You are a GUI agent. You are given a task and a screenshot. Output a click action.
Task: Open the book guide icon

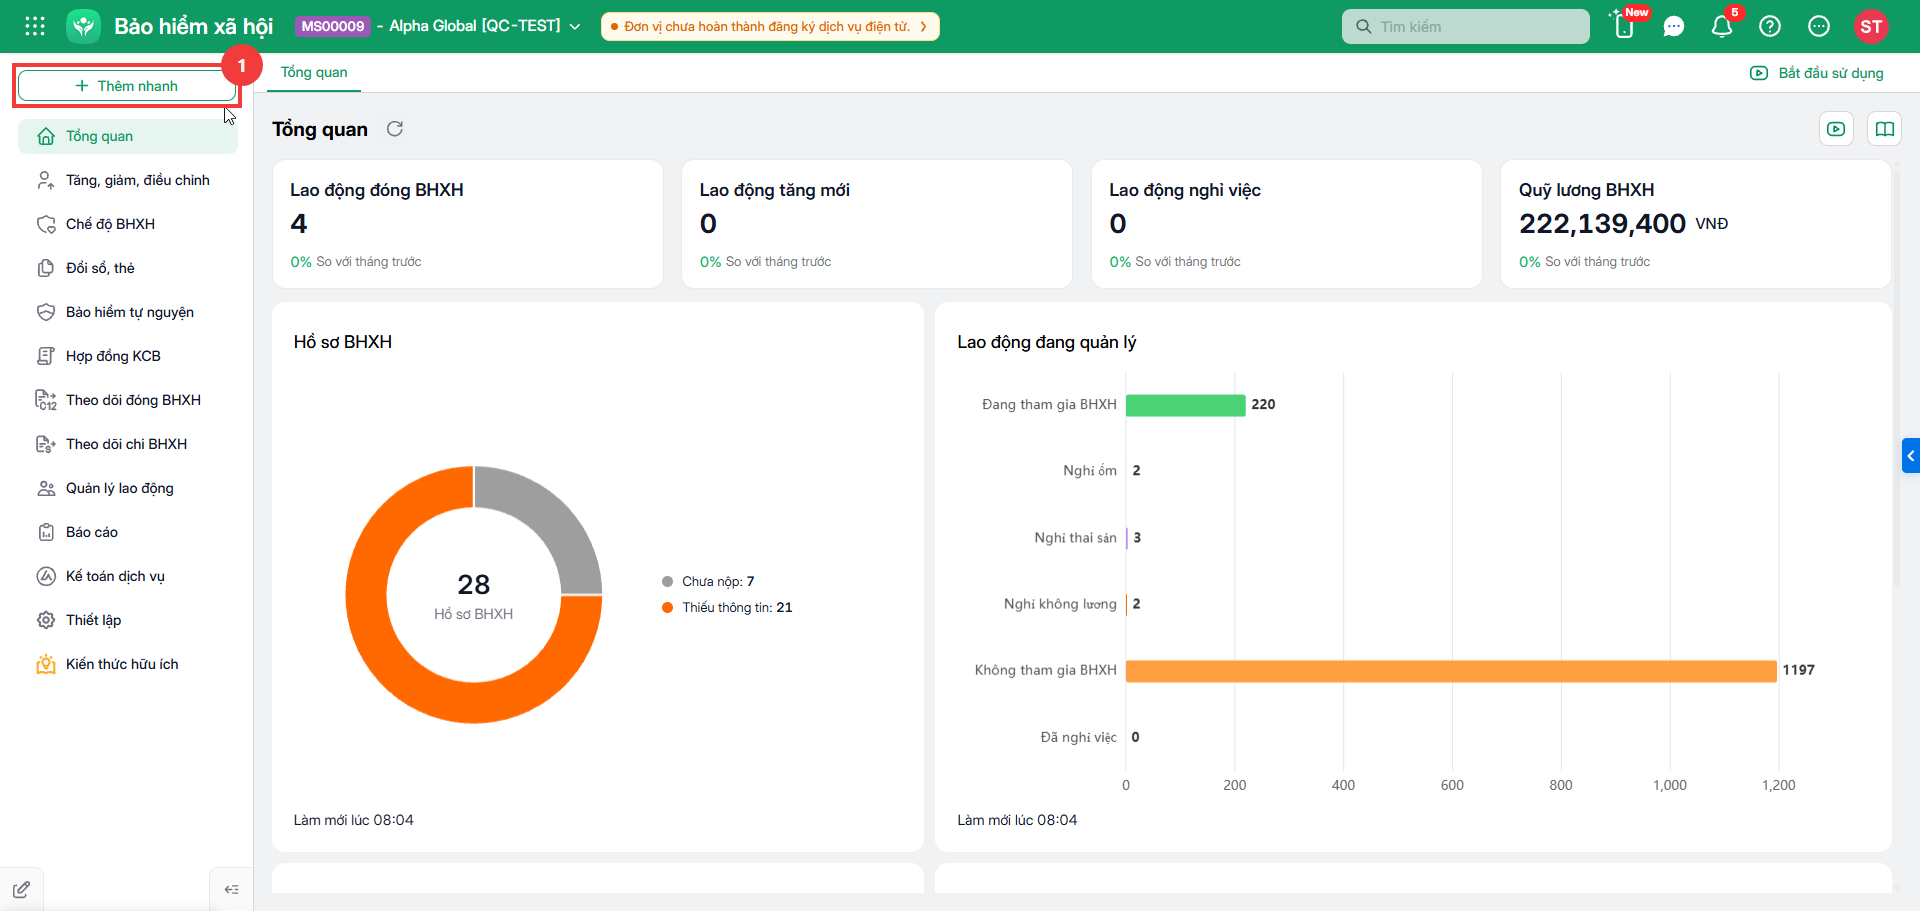coord(1885,129)
